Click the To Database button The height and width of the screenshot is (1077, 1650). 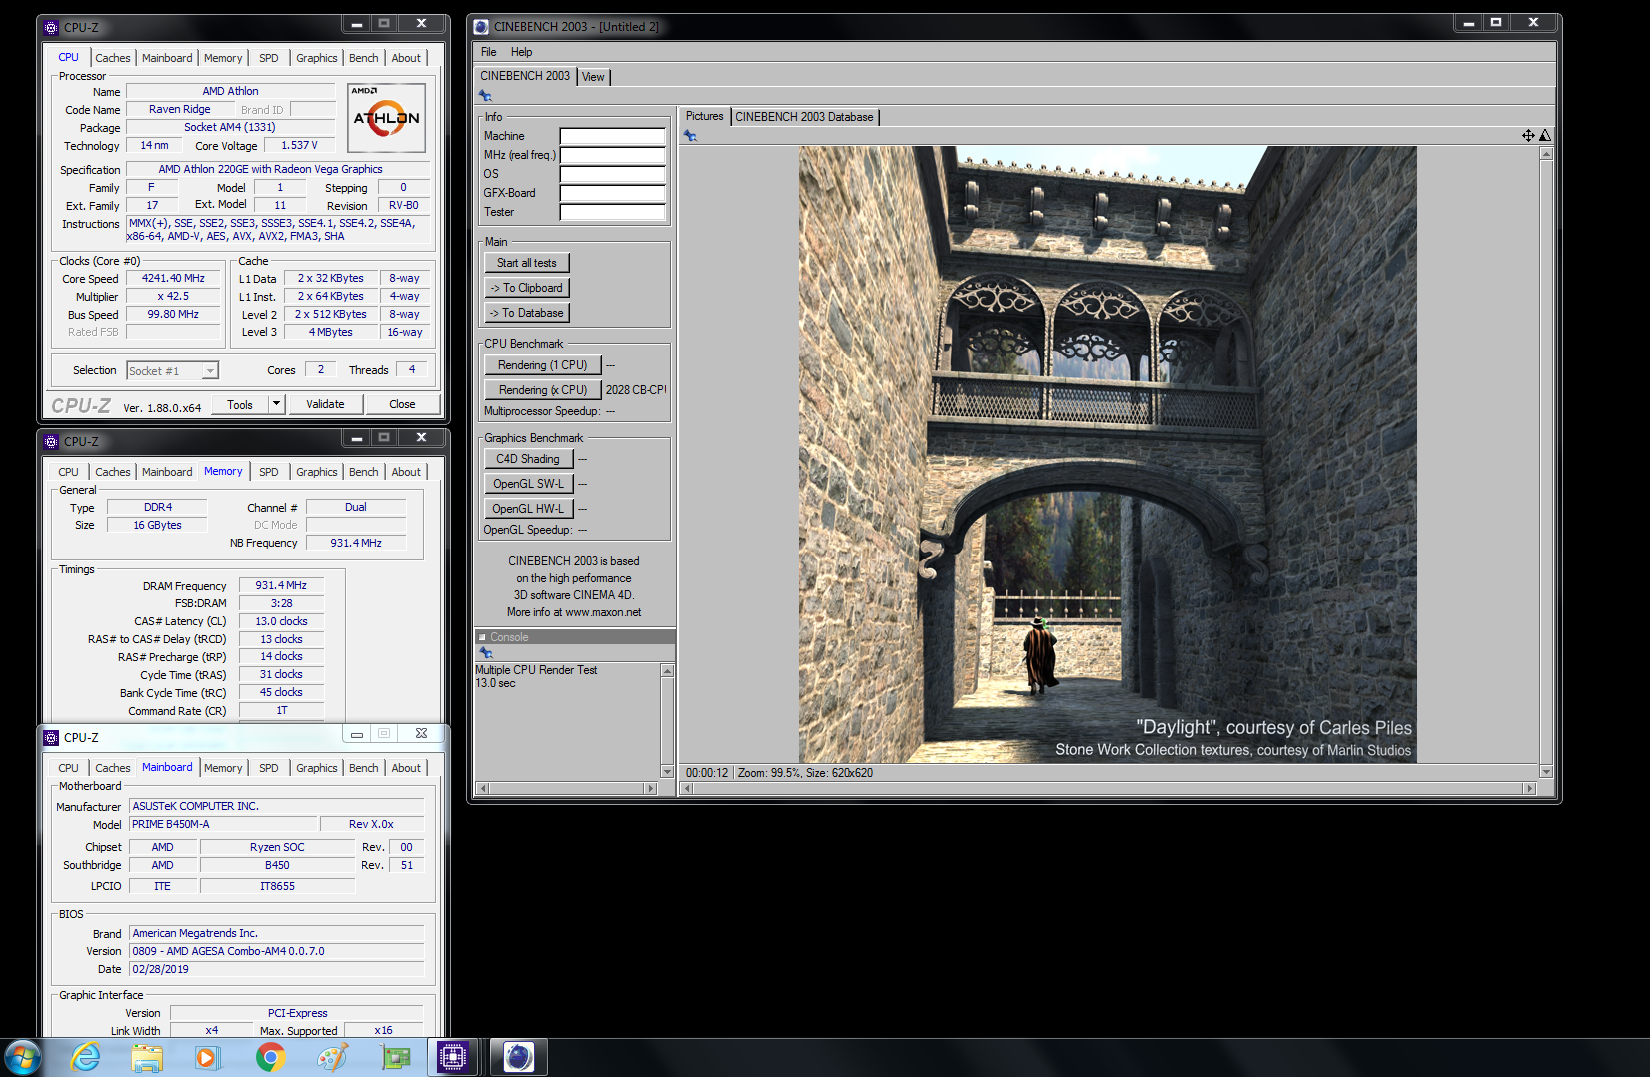point(527,313)
